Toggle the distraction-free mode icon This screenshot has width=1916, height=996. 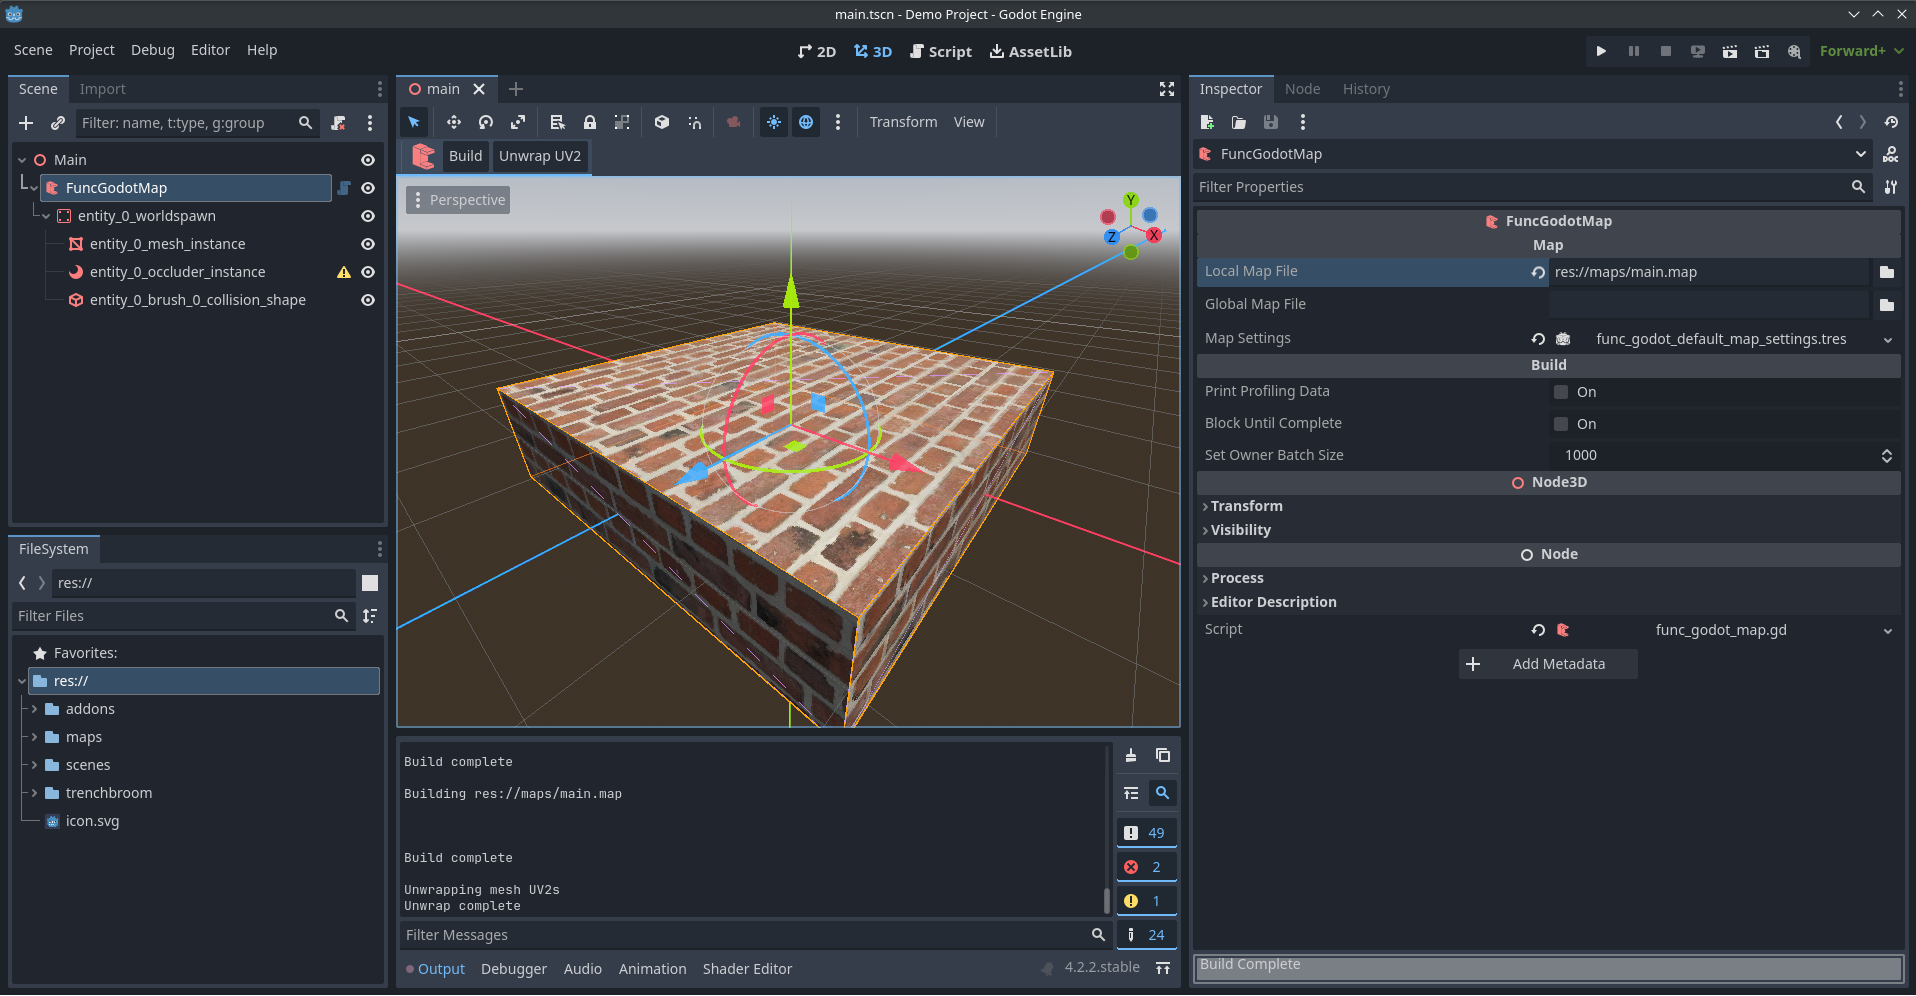click(x=1166, y=89)
